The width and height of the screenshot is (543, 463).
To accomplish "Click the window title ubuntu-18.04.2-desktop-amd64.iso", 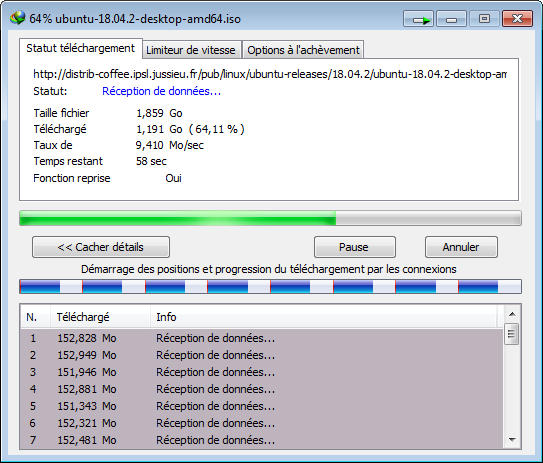I will pos(148,19).
